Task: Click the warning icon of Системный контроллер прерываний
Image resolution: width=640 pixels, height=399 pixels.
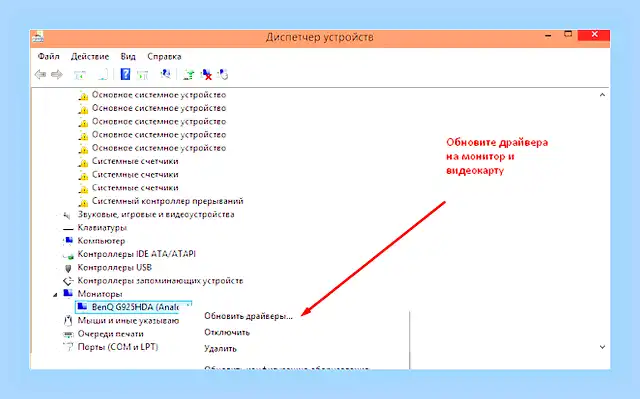Action: (83, 202)
